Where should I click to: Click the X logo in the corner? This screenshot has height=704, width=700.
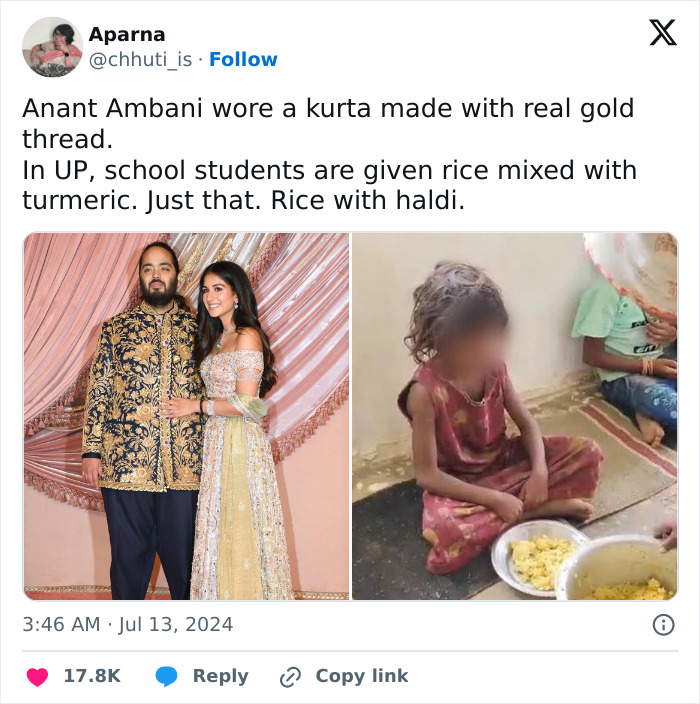point(662,33)
